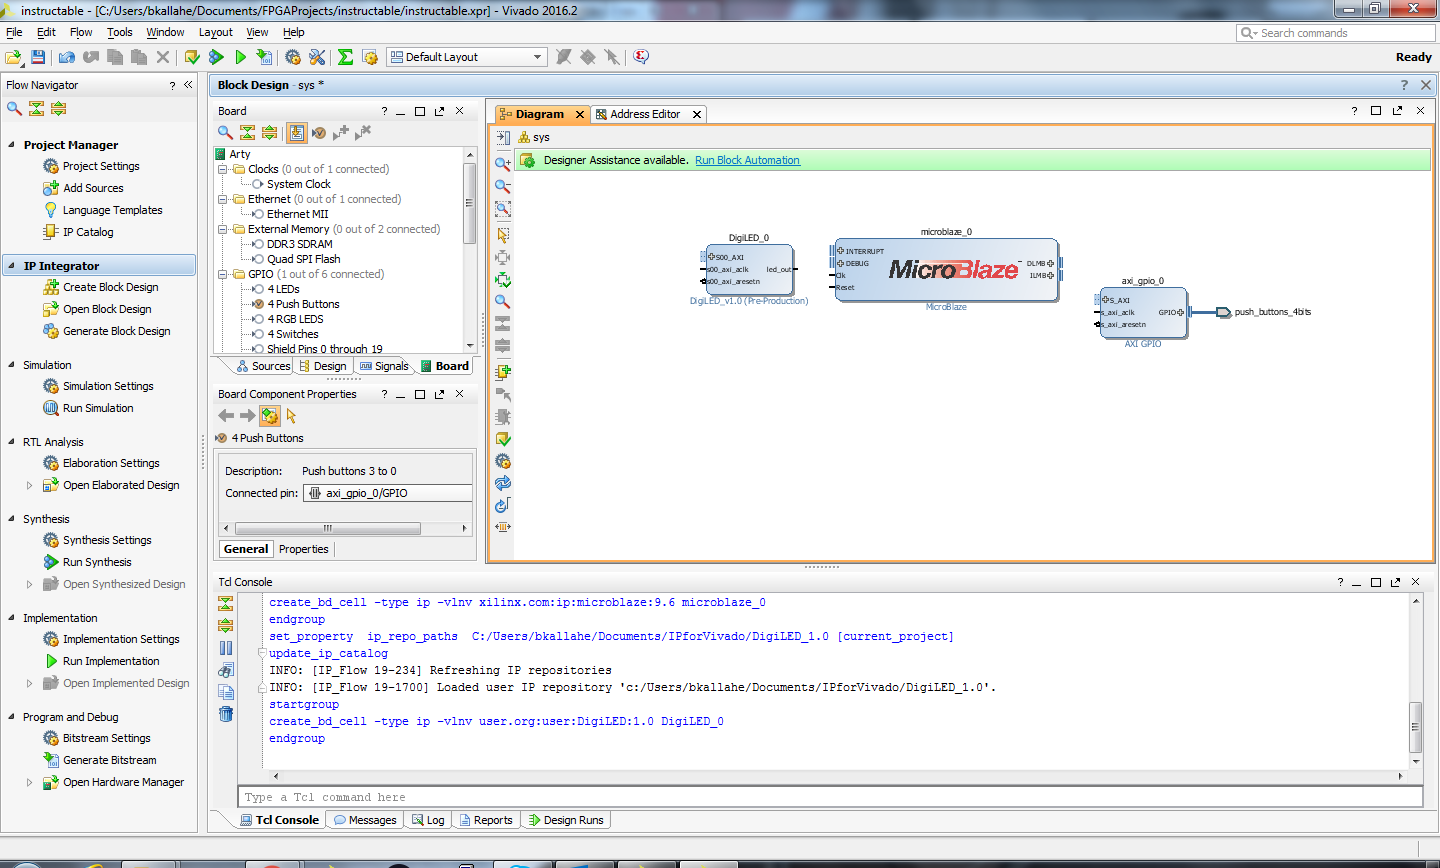Toggle the 4 LEDs connection marker
This screenshot has height=868, width=1440.
point(258,289)
